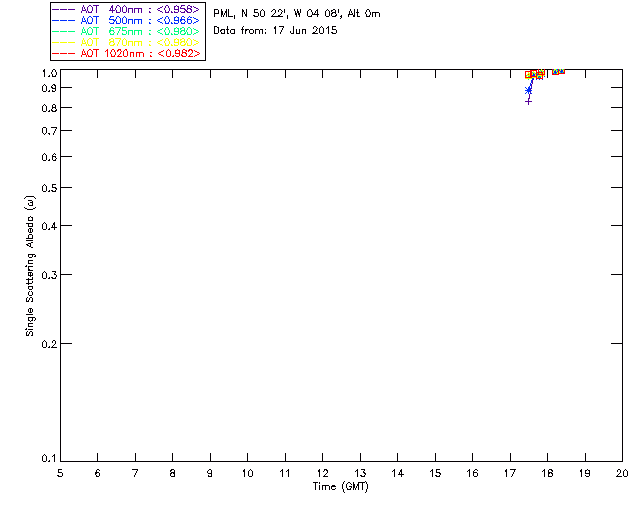640x512 pixels.
Task: Click the blue asterisk data marker near 0.9
Action: click(529, 90)
